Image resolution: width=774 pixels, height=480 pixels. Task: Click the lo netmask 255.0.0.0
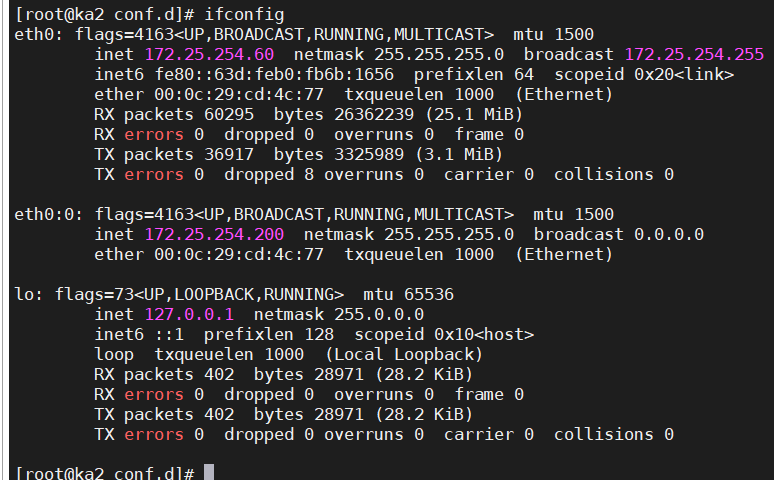click(379, 314)
